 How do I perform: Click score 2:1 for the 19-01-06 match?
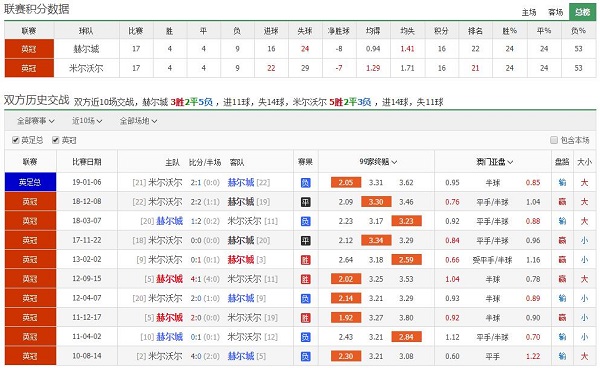196,182
